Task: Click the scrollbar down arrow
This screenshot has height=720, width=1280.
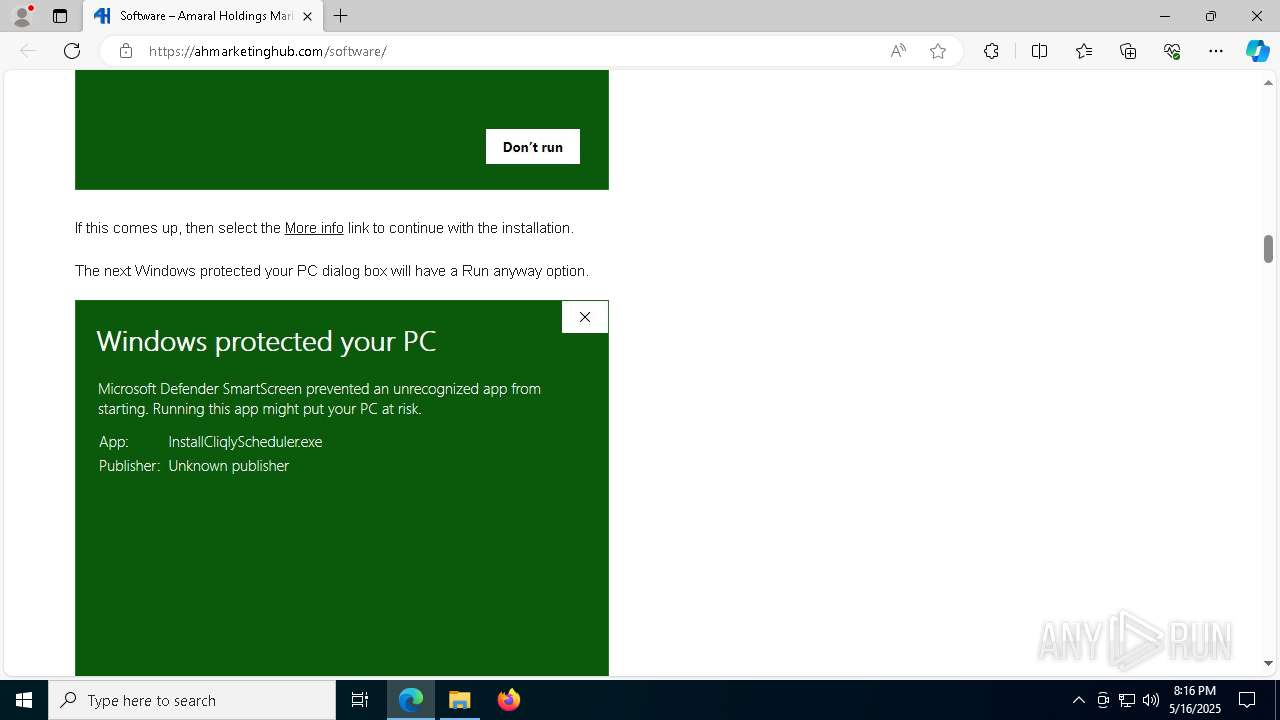Action: click(1268, 663)
